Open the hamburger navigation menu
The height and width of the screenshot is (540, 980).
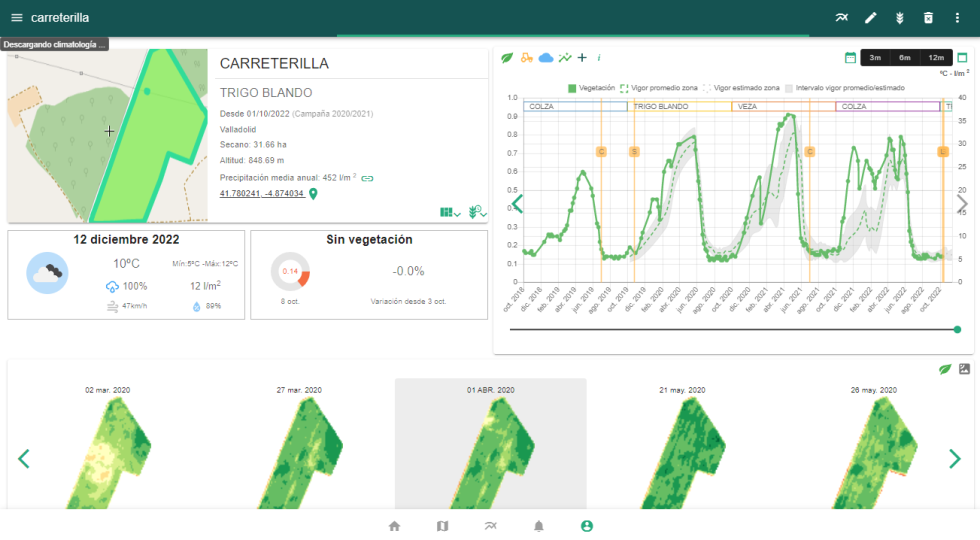[x=17, y=18]
